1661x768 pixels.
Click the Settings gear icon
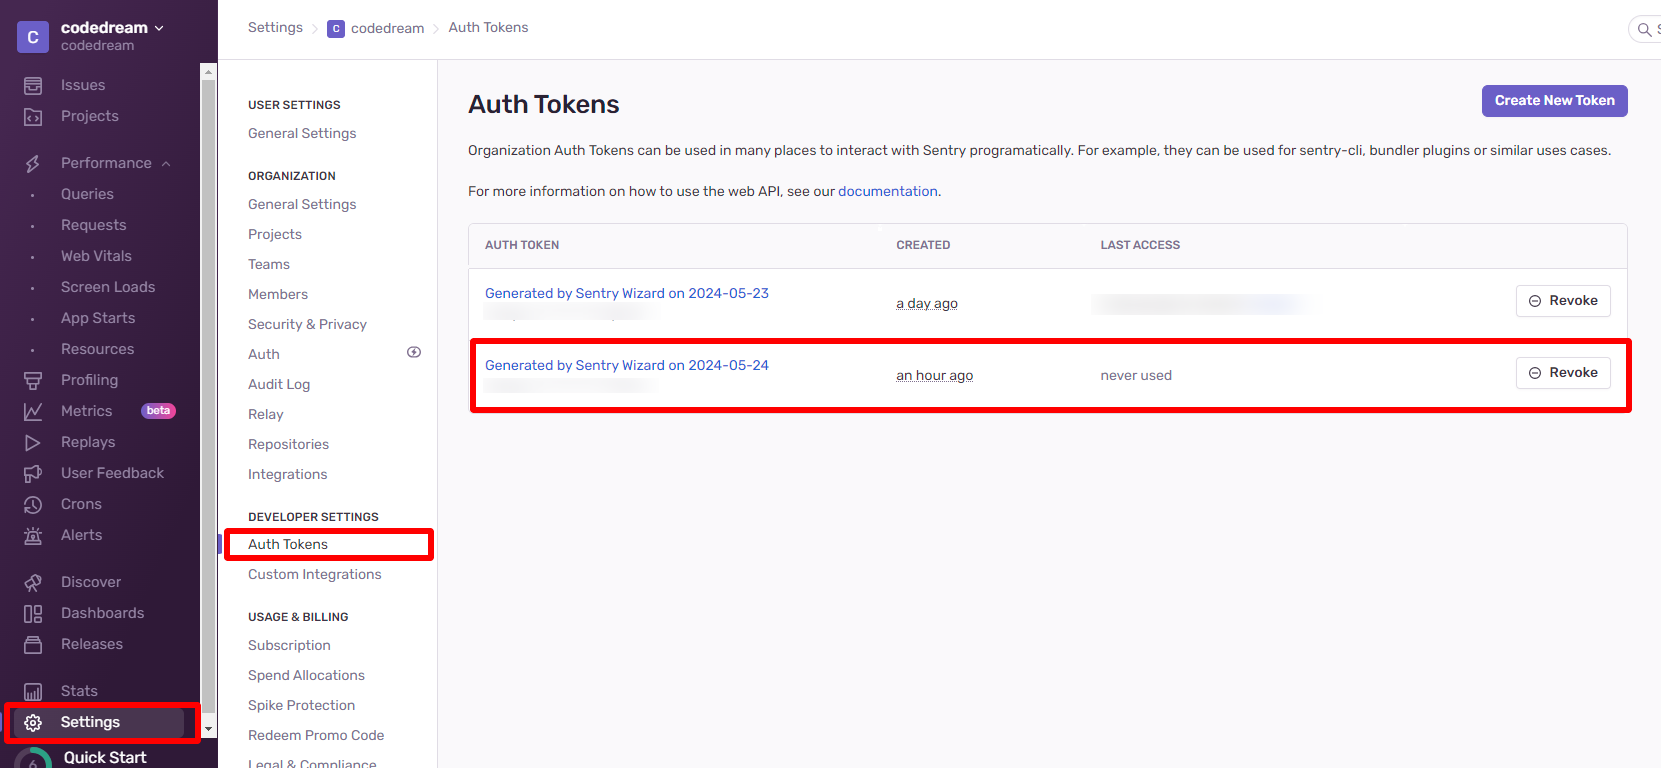pyautogui.click(x=33, y=722)
